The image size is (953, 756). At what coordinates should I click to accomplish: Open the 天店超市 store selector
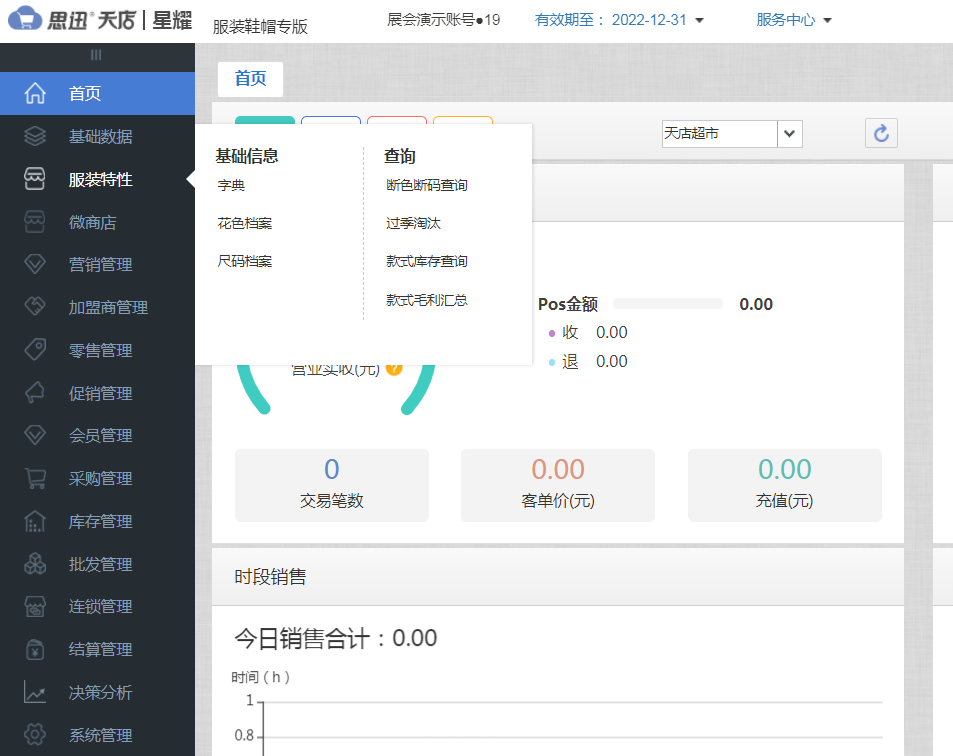pyautogui.click(x=731, y=133)
